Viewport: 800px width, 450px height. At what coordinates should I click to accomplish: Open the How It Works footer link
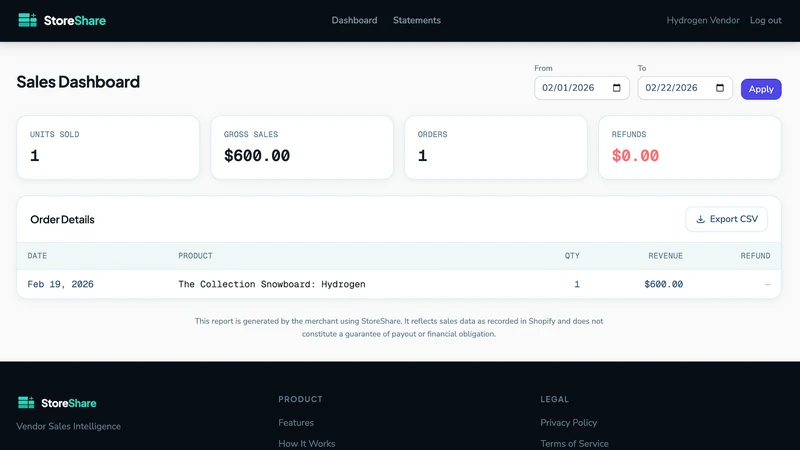[x=307, y=443]
